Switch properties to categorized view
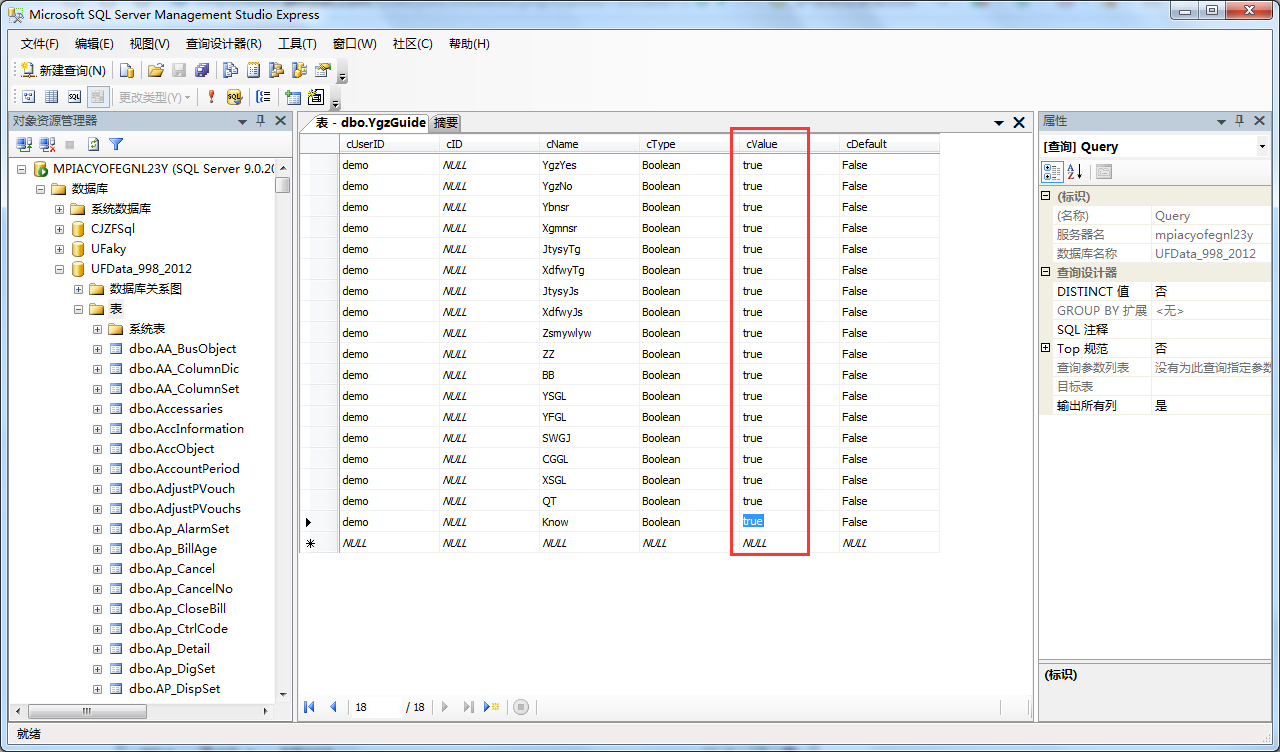This screenshot has width=1280, height=752. (1052, 172)
